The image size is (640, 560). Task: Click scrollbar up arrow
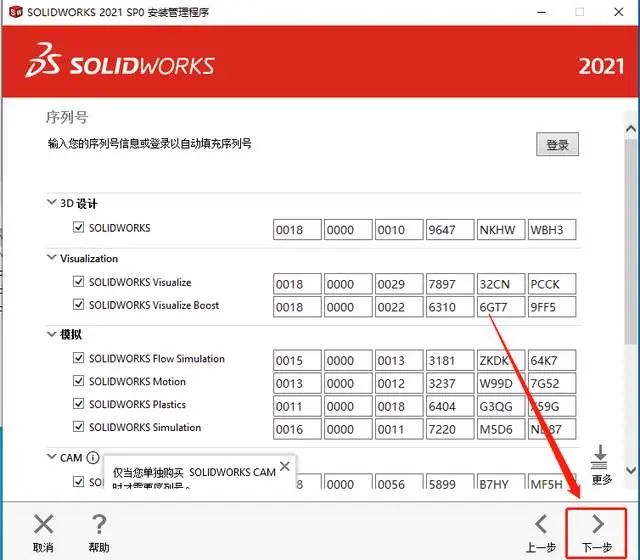[x=631, y=129]
